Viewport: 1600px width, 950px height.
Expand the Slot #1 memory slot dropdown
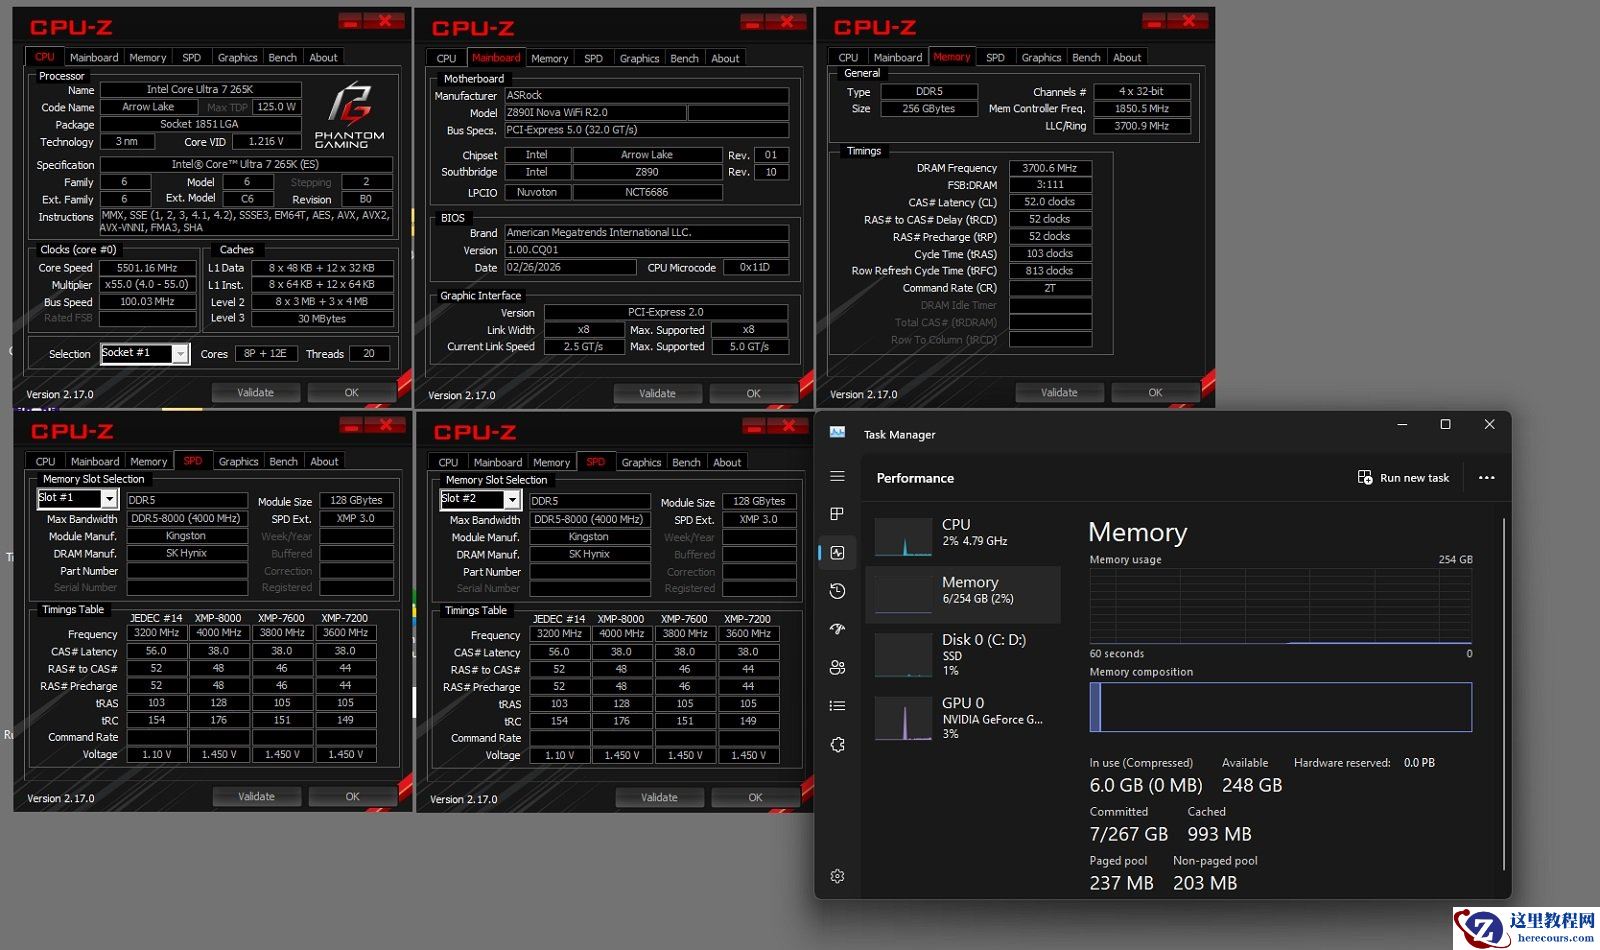[x=109, y=498]
